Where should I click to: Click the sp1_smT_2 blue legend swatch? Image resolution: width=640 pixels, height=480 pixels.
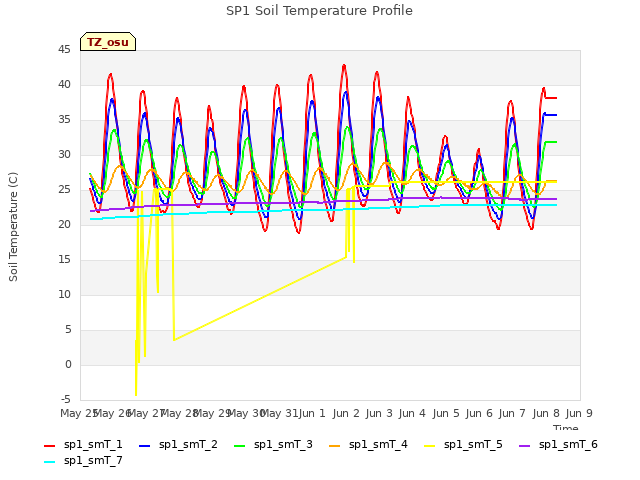(144, 446)
